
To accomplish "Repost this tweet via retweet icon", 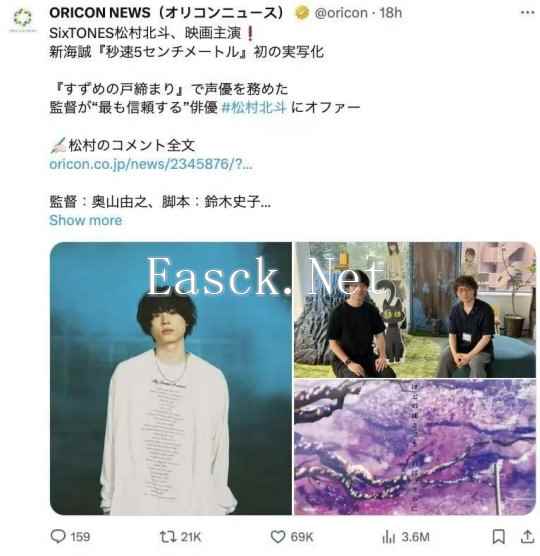I will 168,536.
